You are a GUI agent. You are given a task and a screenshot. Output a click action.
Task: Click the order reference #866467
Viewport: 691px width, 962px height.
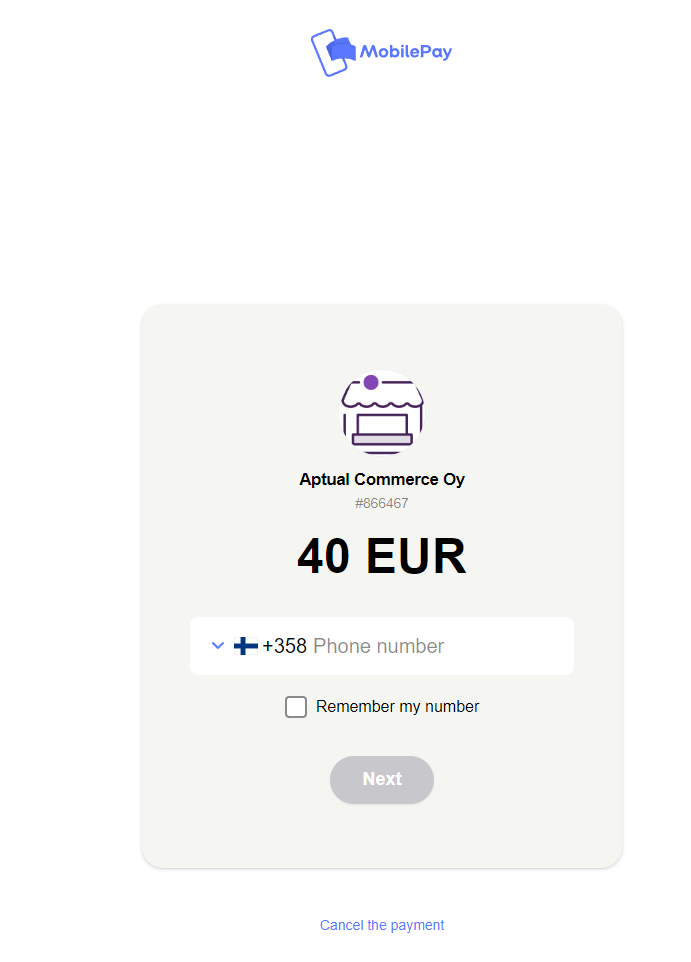382,503
